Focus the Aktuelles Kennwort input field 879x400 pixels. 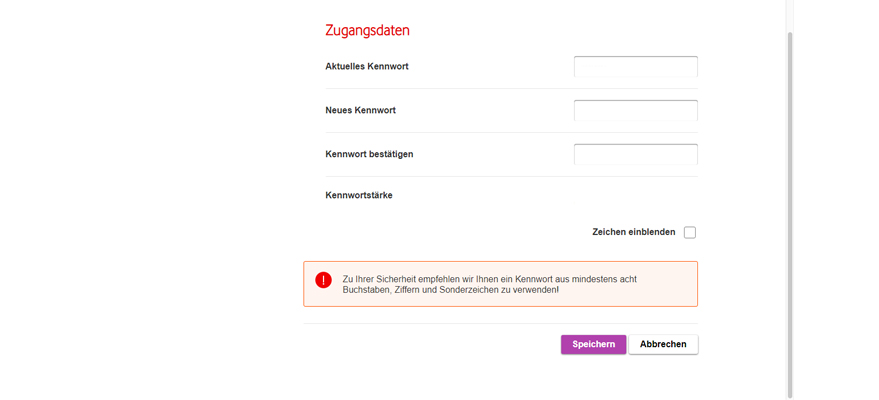(635, 67)
